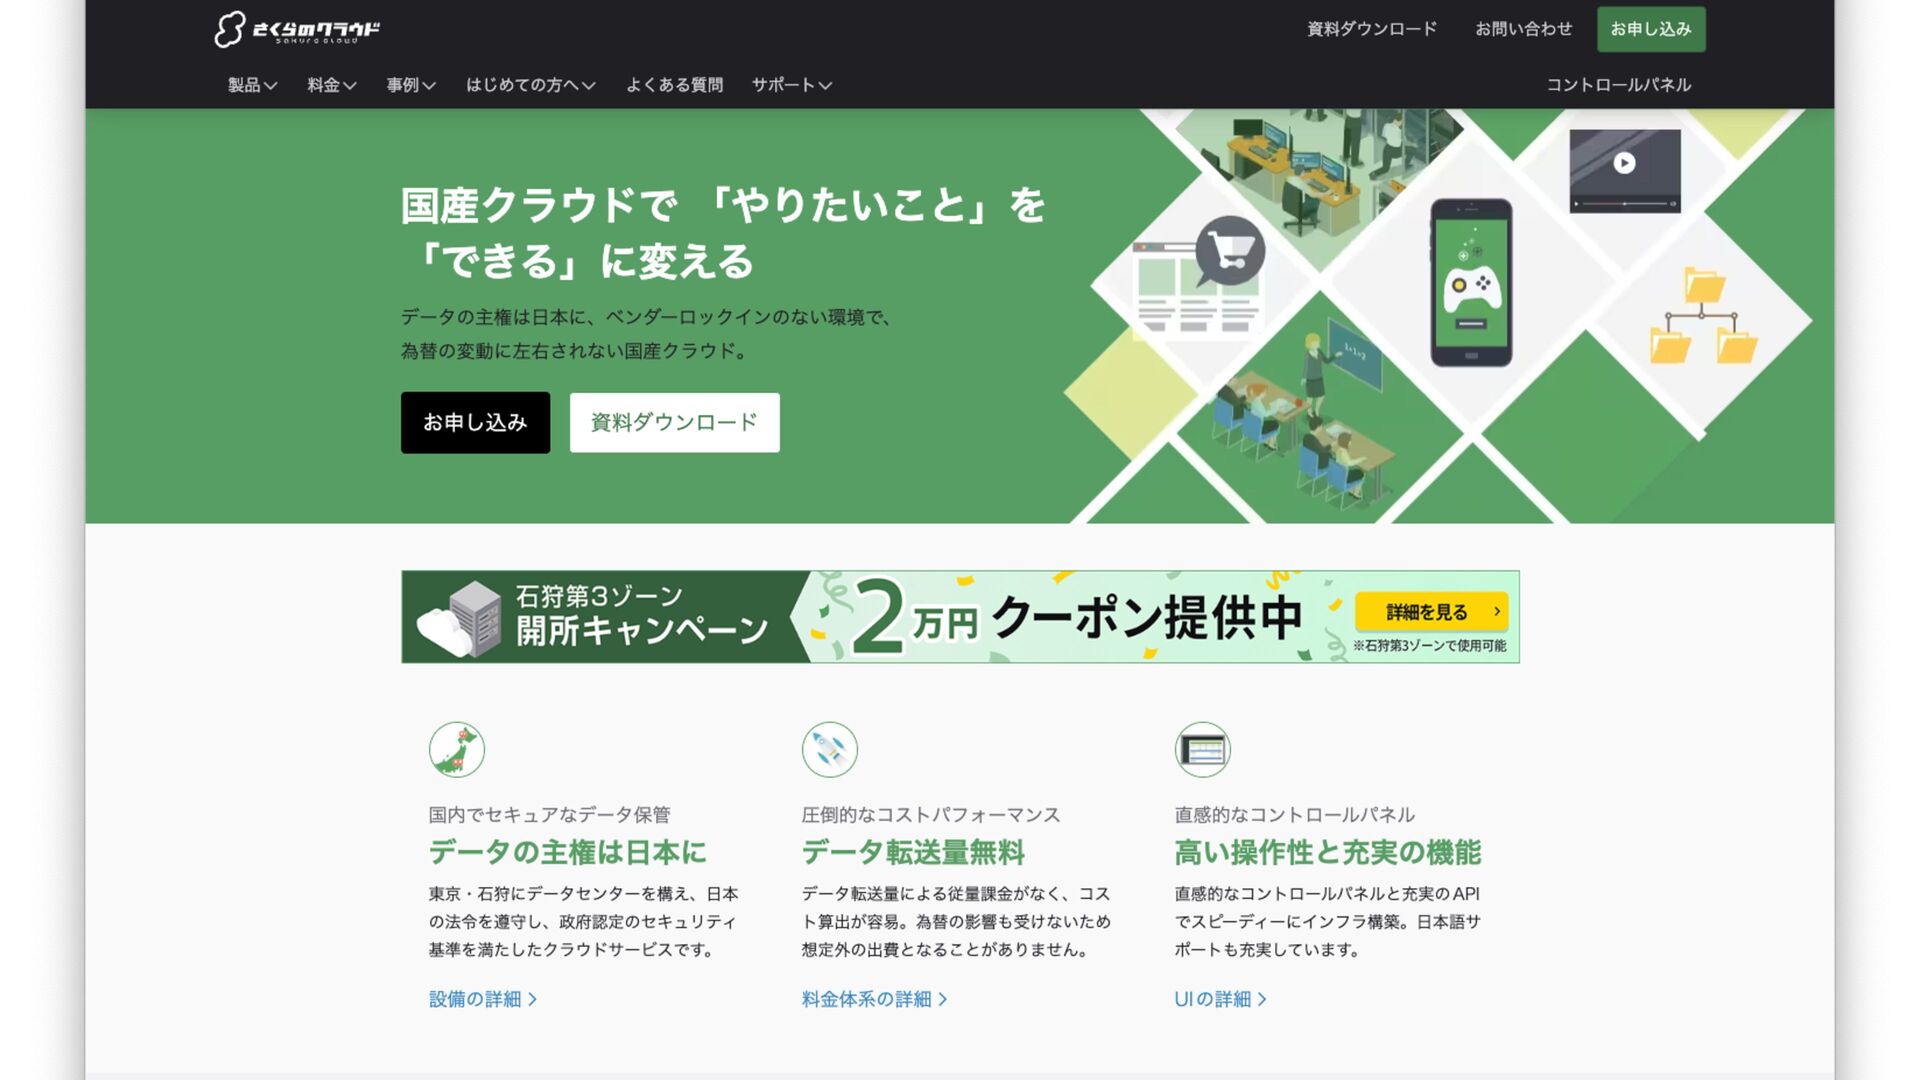Expand the はじめての方へ menu
The image size is (1920, 1080).
coord(530,85)
